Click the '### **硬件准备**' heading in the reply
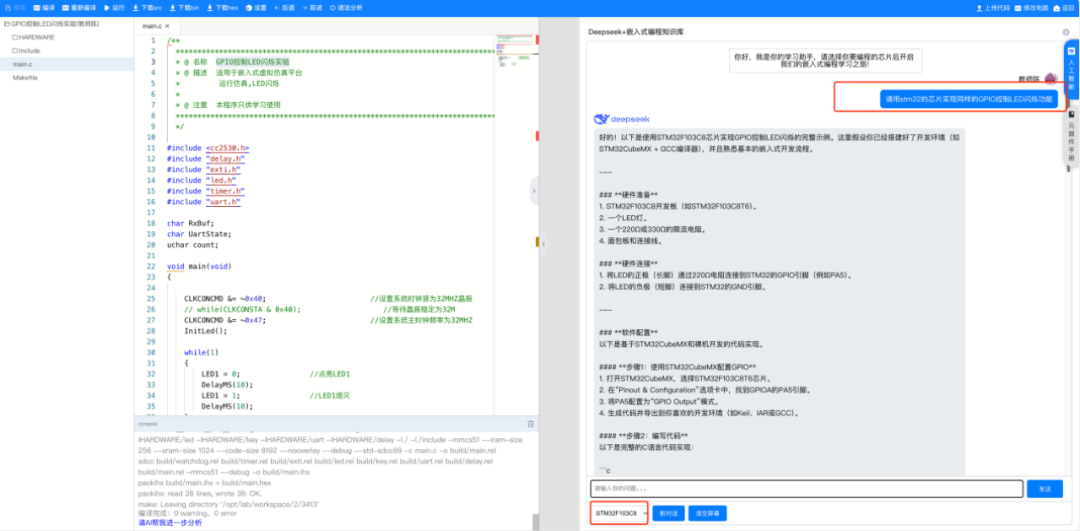This screenshot has height=531, width=1080. 628,195
